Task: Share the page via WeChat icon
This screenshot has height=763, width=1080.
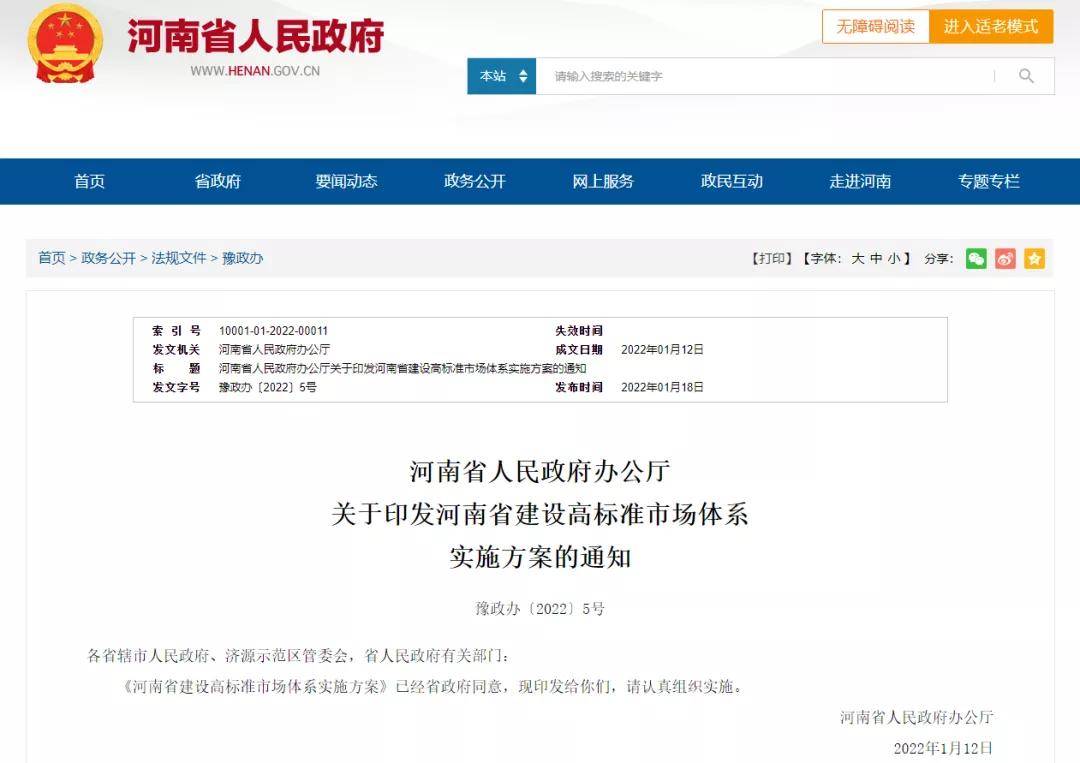Action: [976, 259]
